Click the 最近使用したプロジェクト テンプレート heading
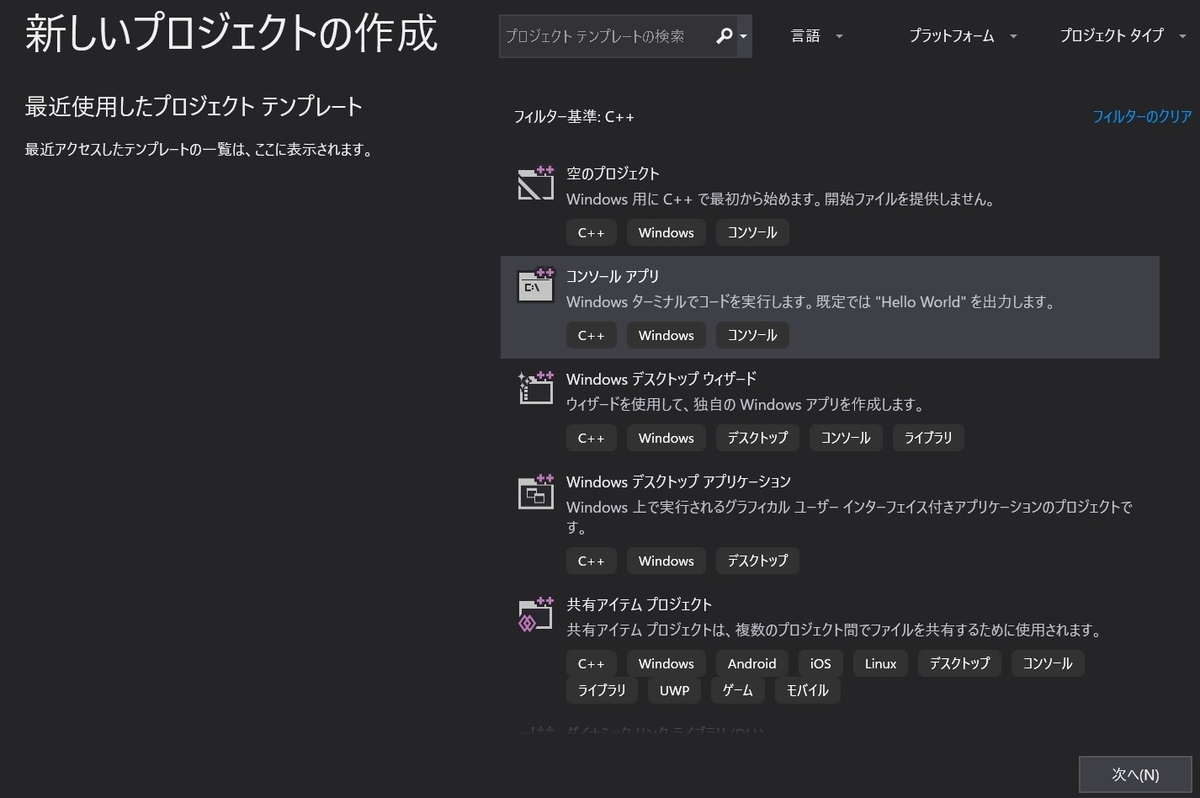The height and width of the screenshot is (798, 1200). (193, 106)
